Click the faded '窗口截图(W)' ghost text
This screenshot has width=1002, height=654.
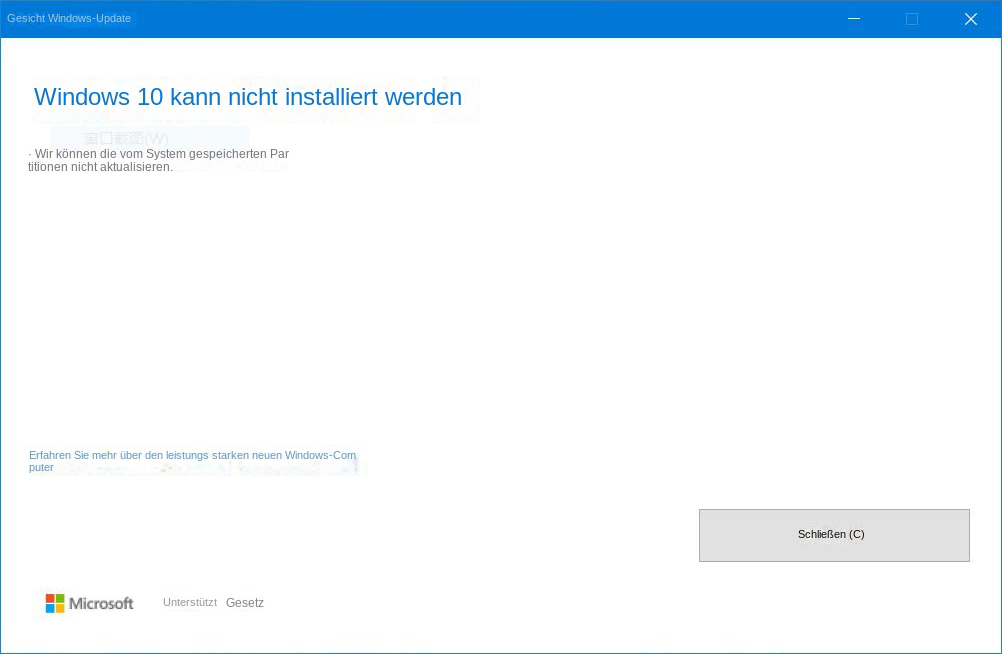[x=127, y=138]
